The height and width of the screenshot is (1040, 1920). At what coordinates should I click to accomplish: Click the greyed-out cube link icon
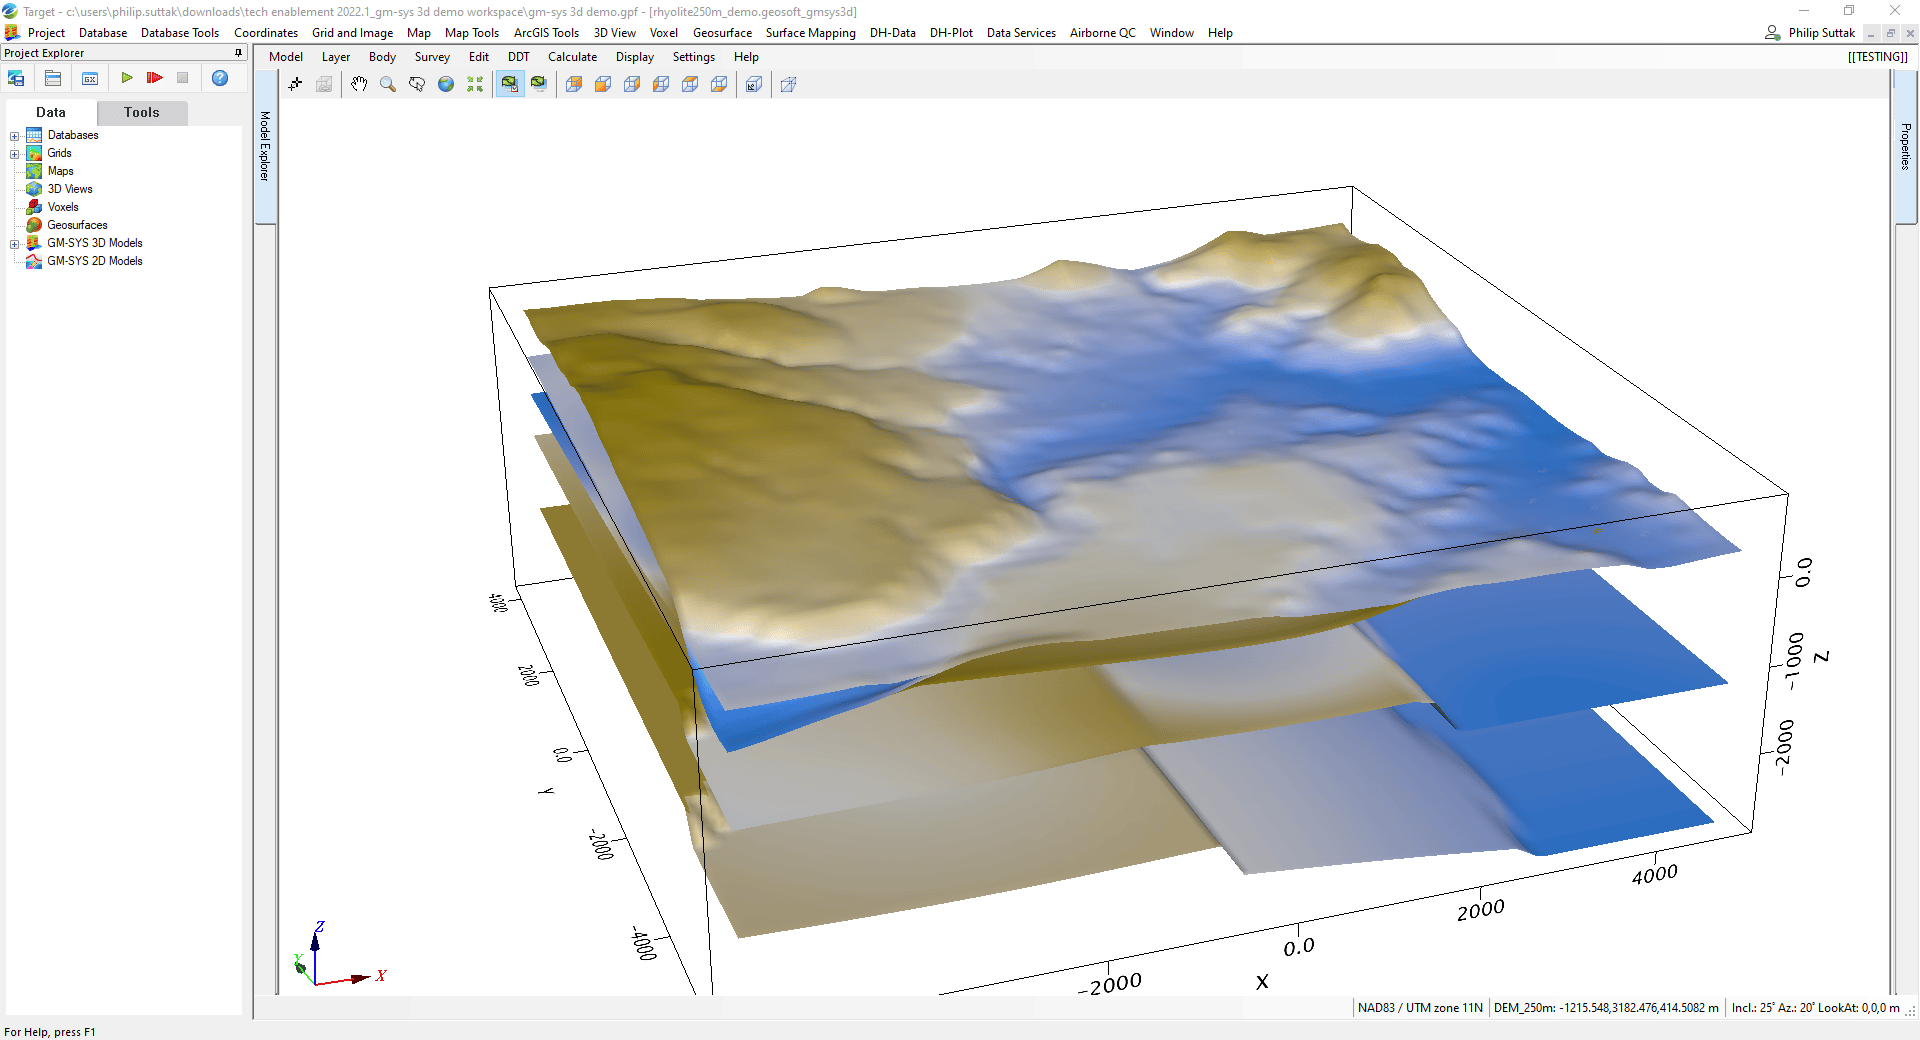coord(324,84)
